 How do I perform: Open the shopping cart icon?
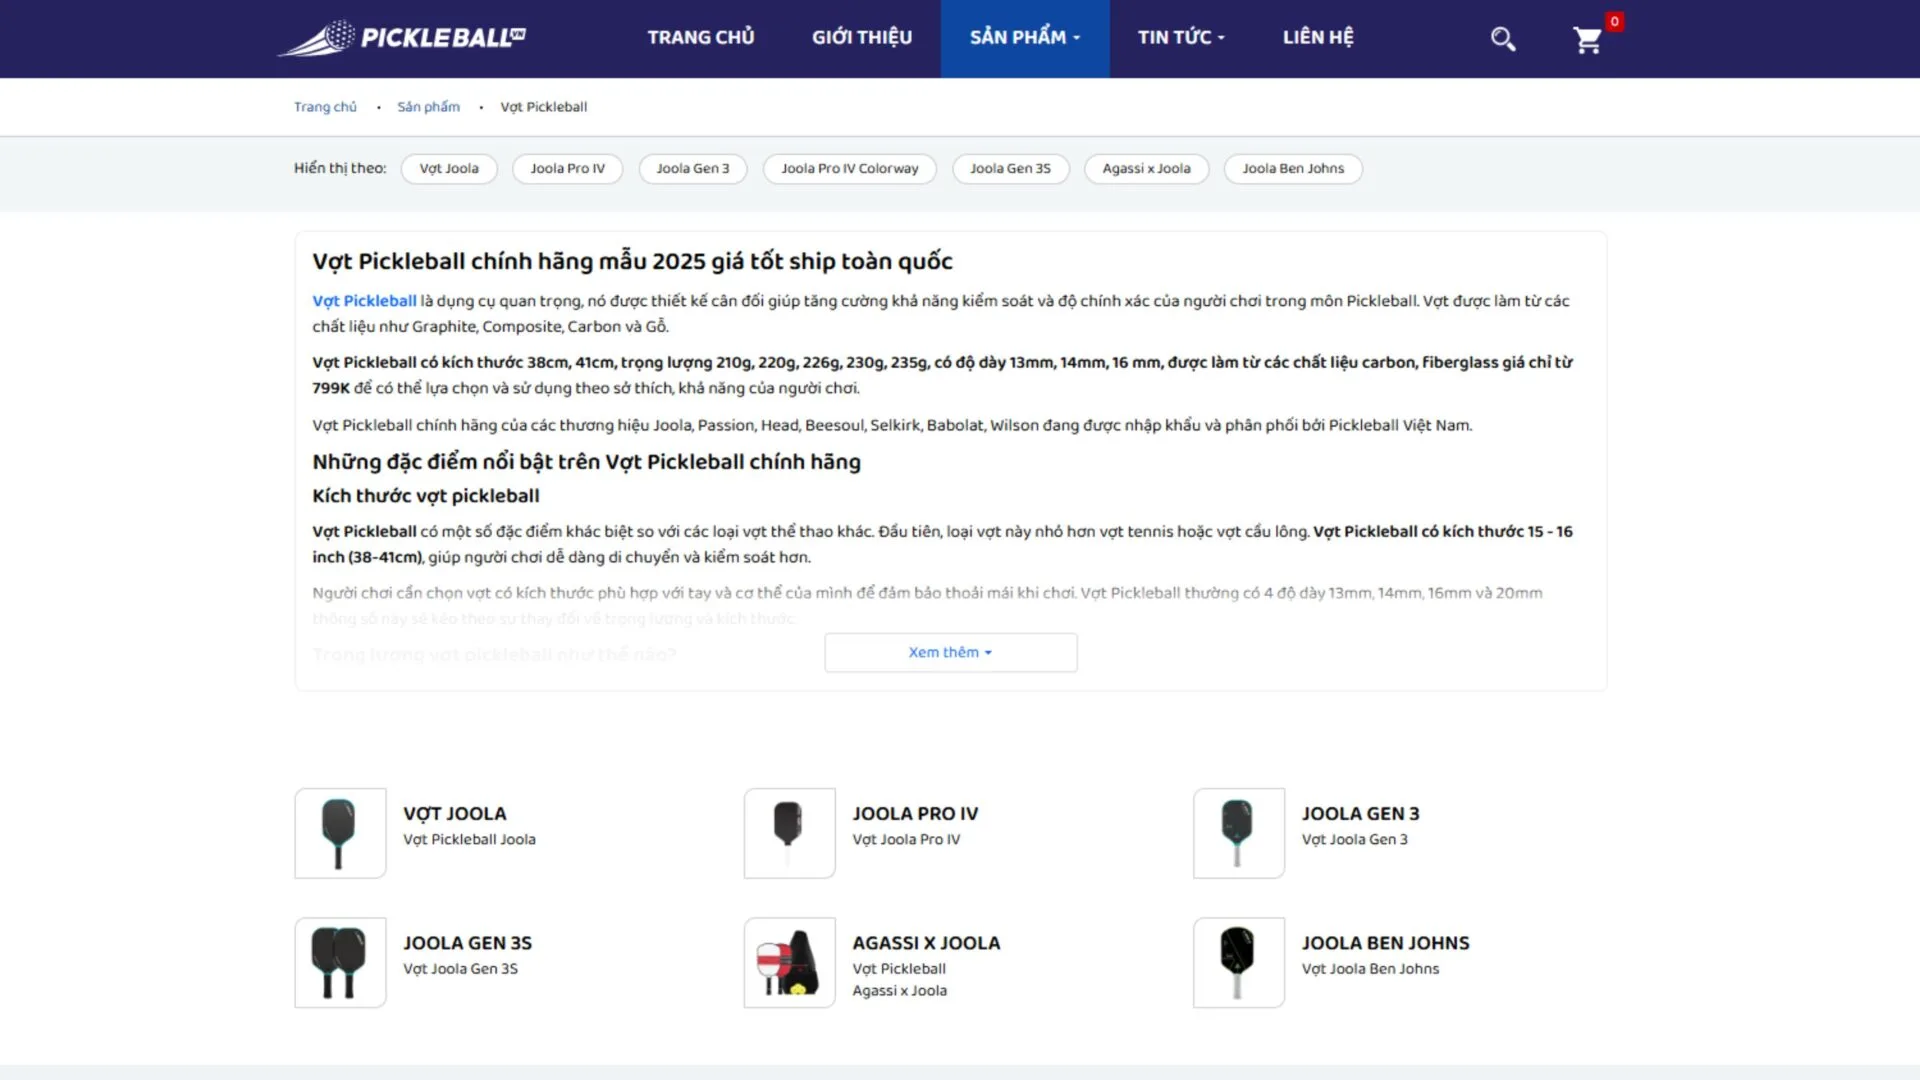pos(1587,40)
